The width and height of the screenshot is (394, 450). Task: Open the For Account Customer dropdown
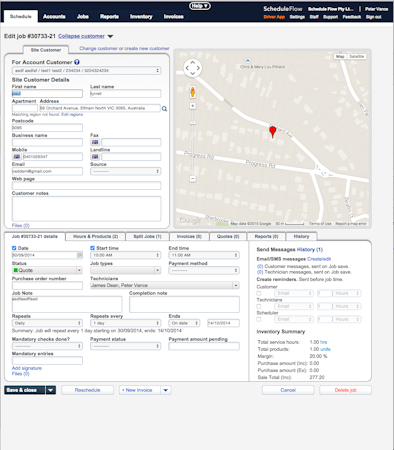[87, 71]
